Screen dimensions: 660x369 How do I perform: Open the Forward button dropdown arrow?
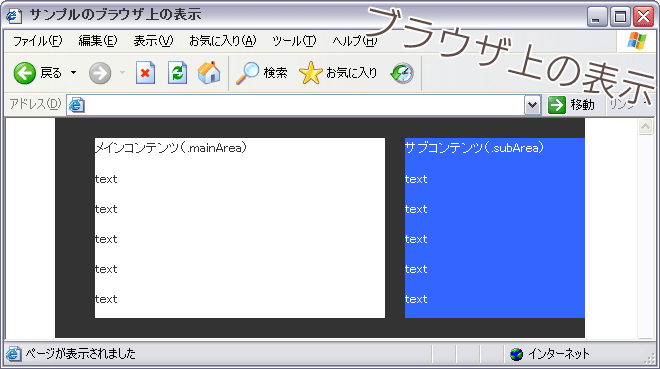122,73
